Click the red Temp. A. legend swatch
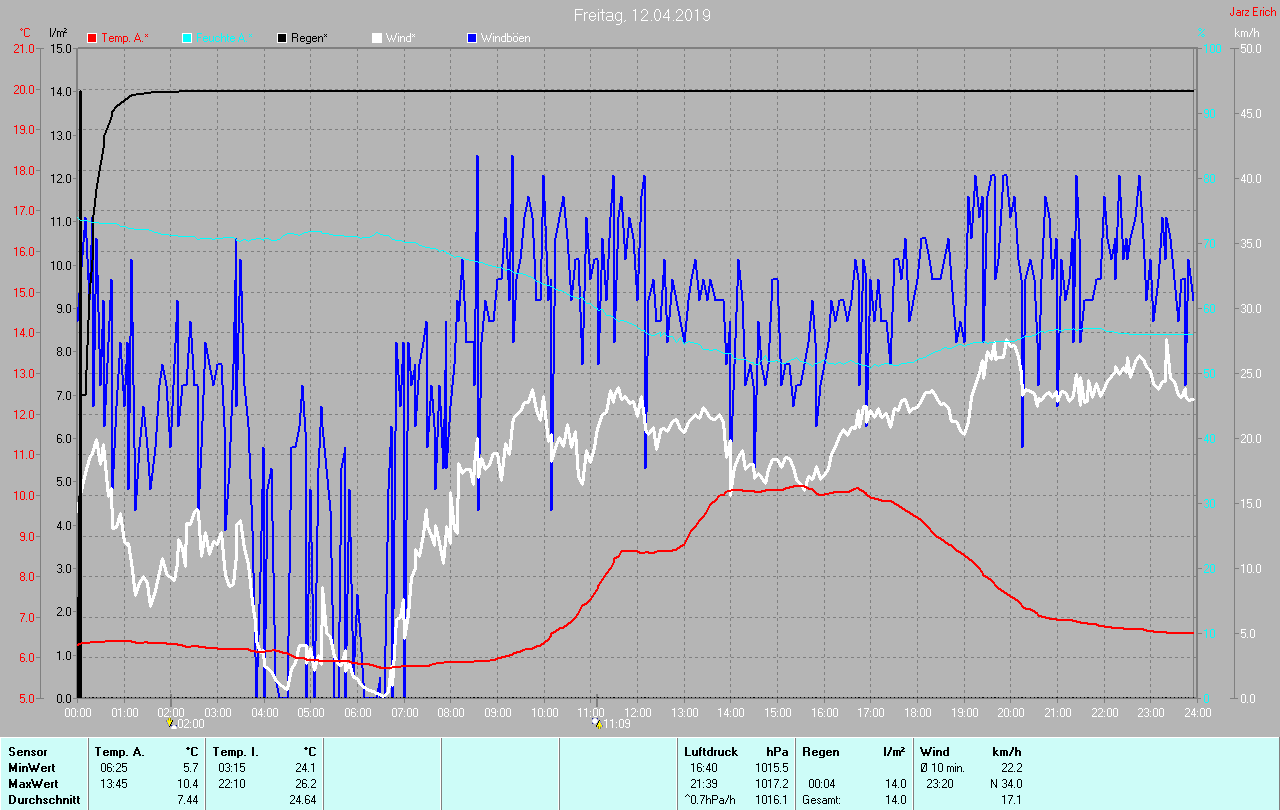This screenshot has width=1280, height=810. [x=92, y=38]
